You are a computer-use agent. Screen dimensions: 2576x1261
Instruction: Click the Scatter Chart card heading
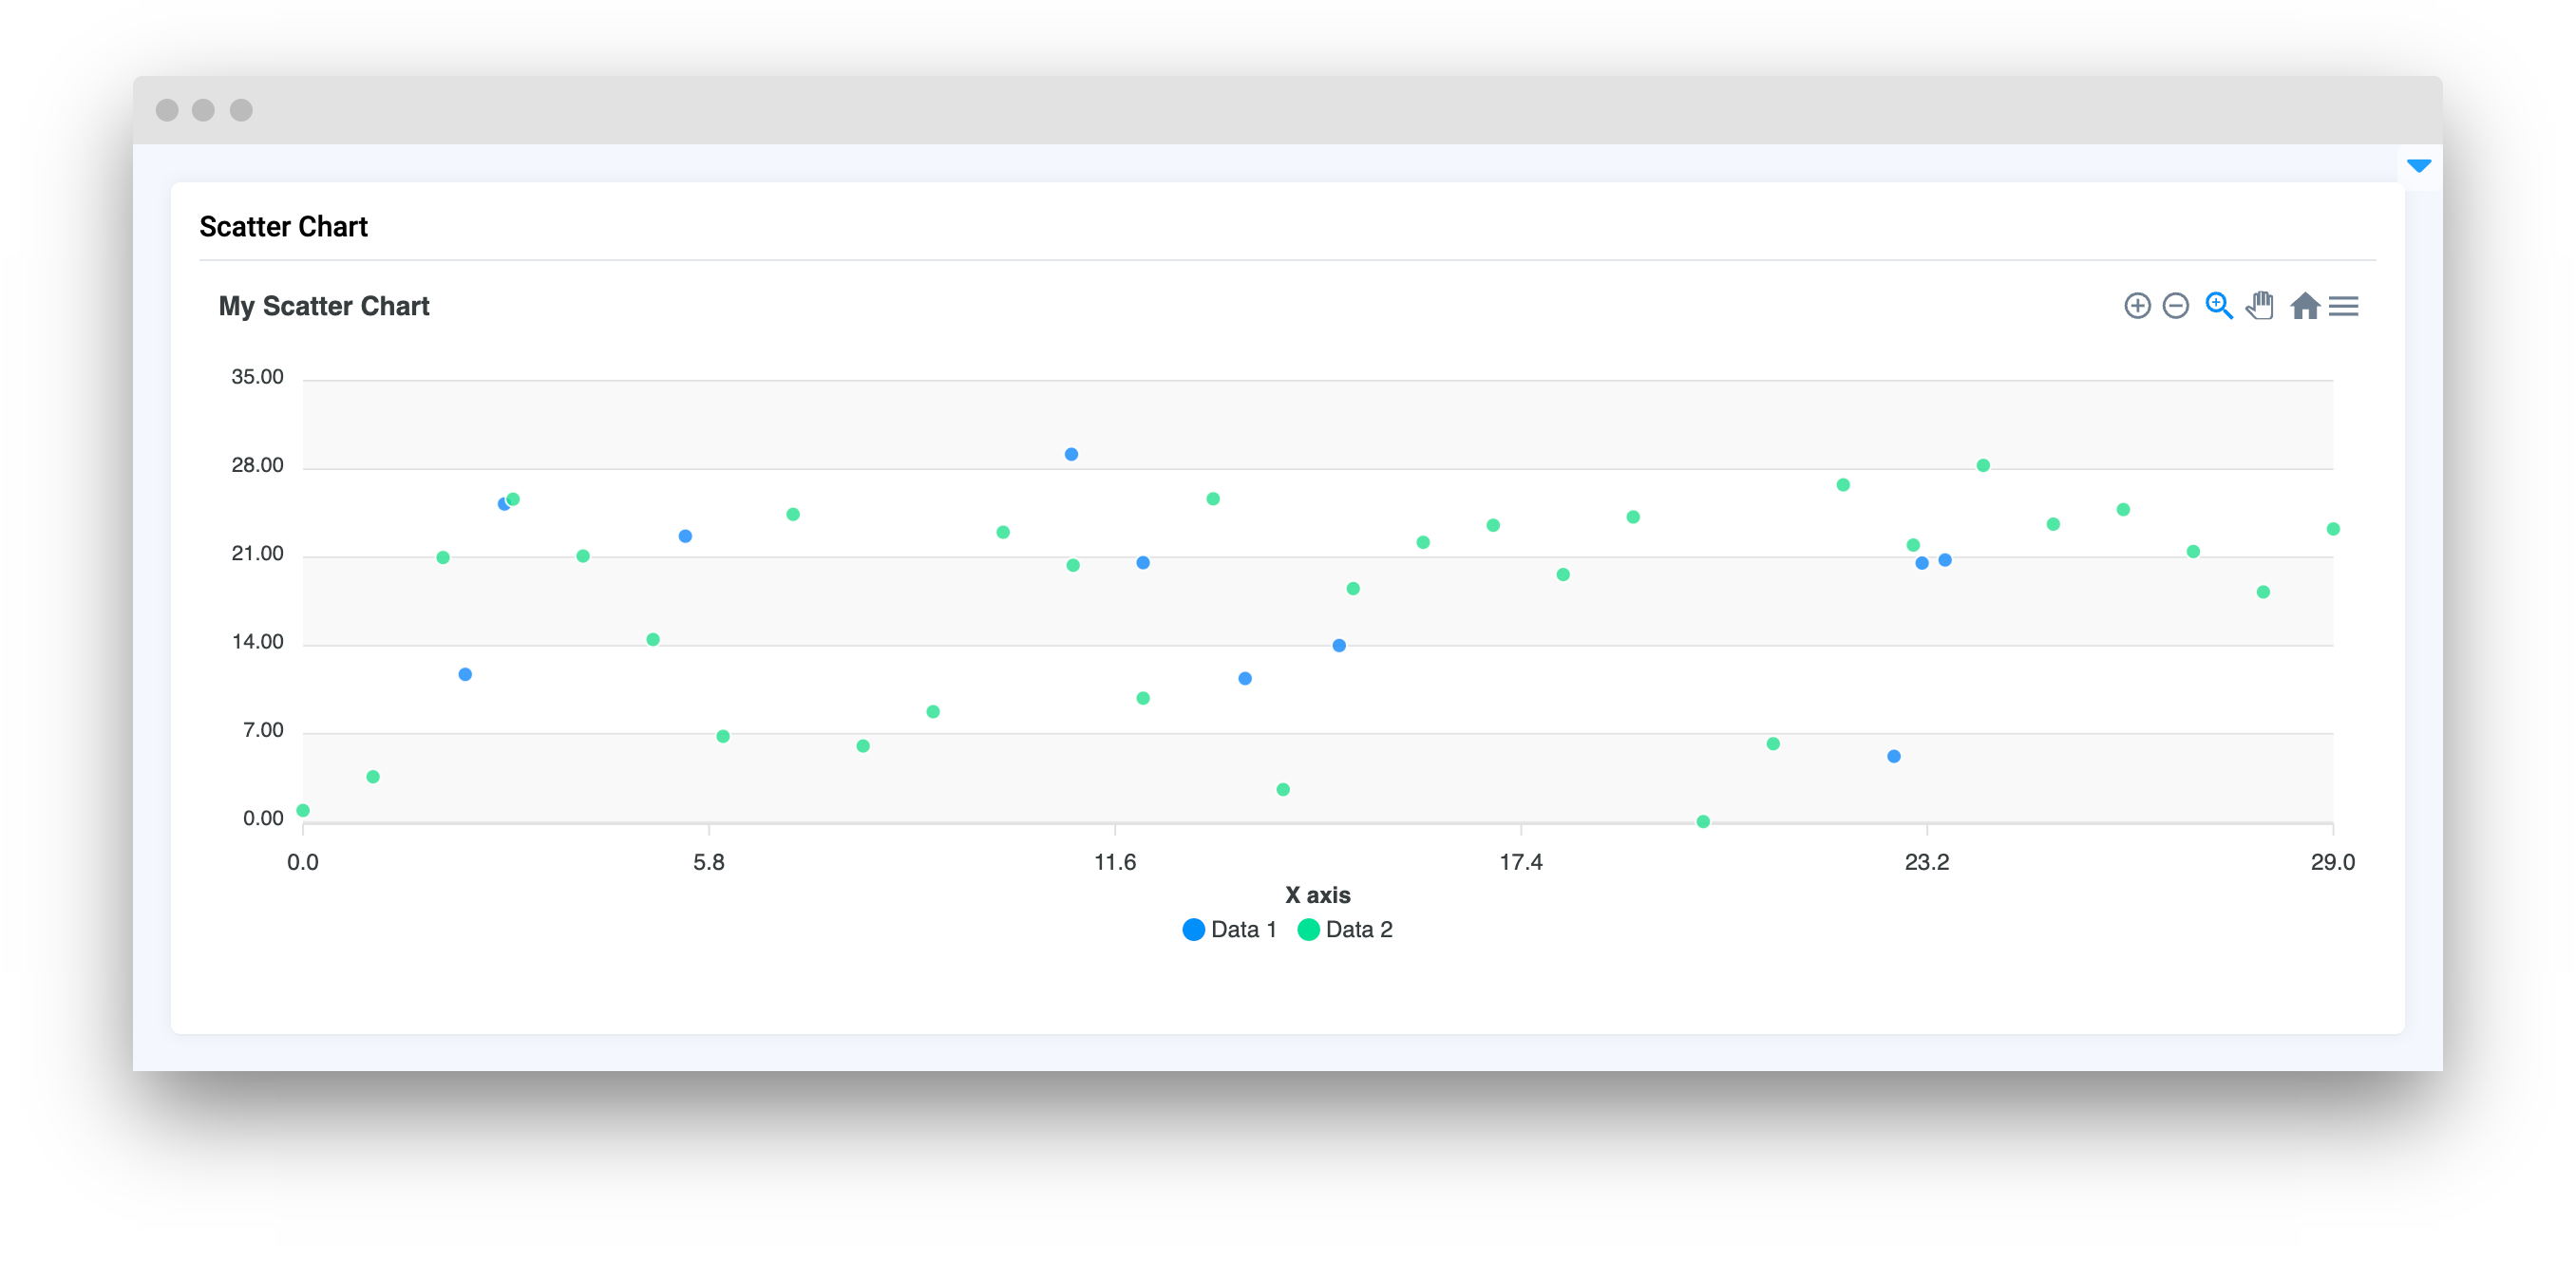point(283,227)
